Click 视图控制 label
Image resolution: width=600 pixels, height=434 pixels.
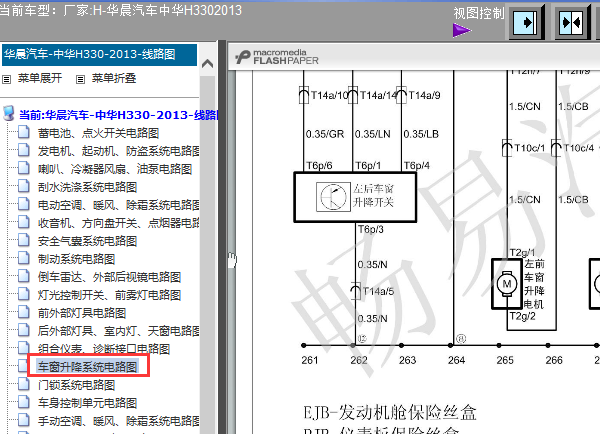[x=479, y=13]
